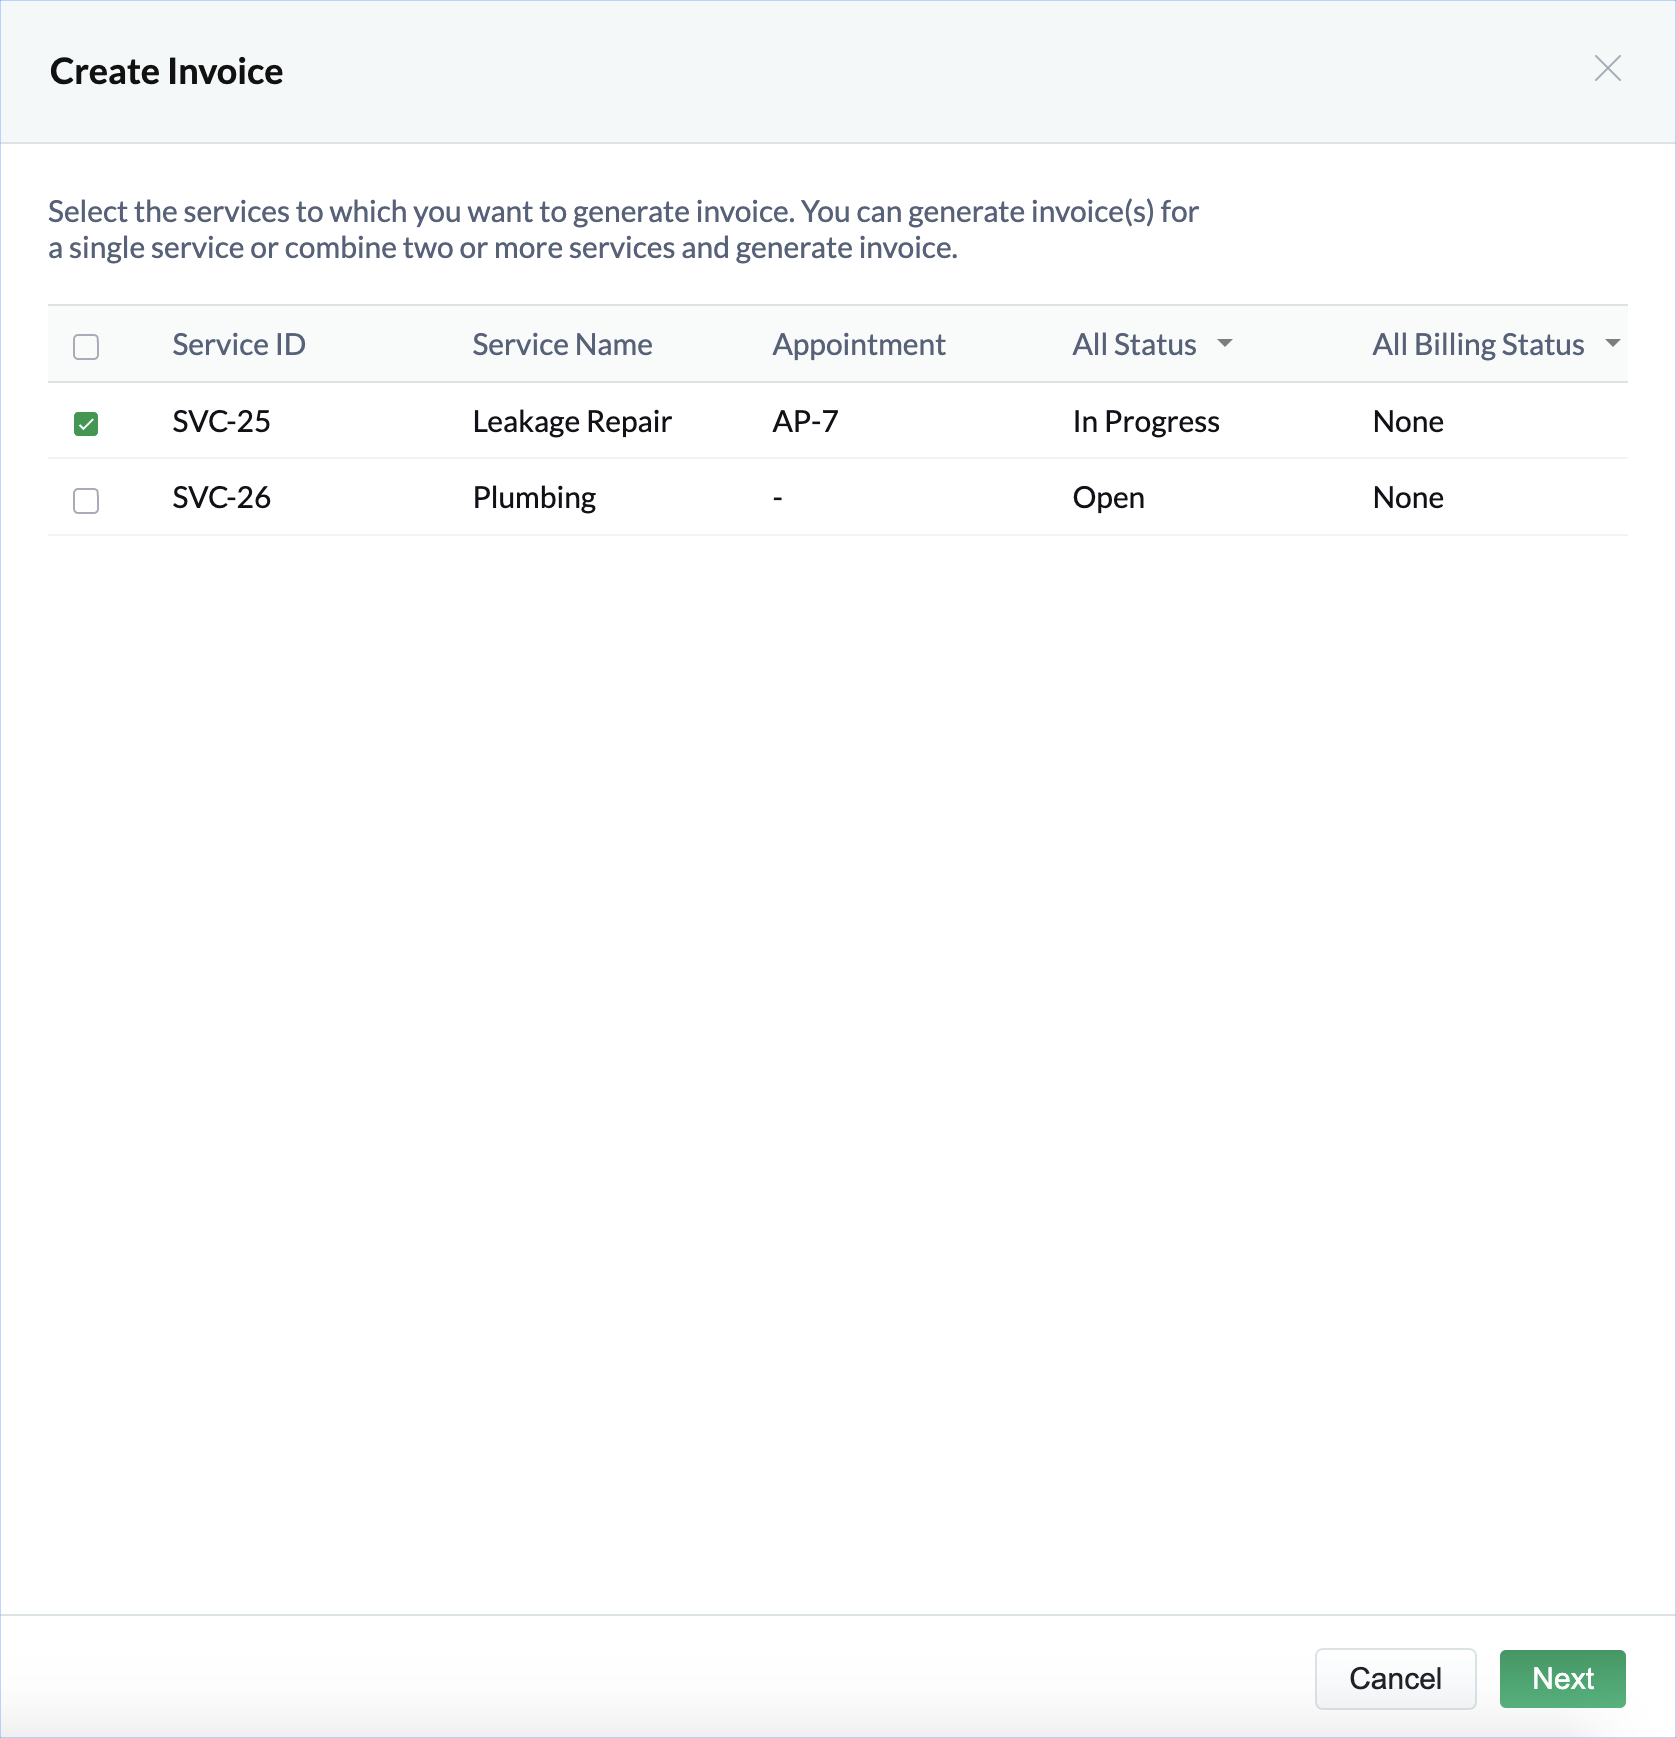This screenshot has width=1676, height=1738.
Task: Select the SVC-26 service ID cell
Action: pos(221,498)
